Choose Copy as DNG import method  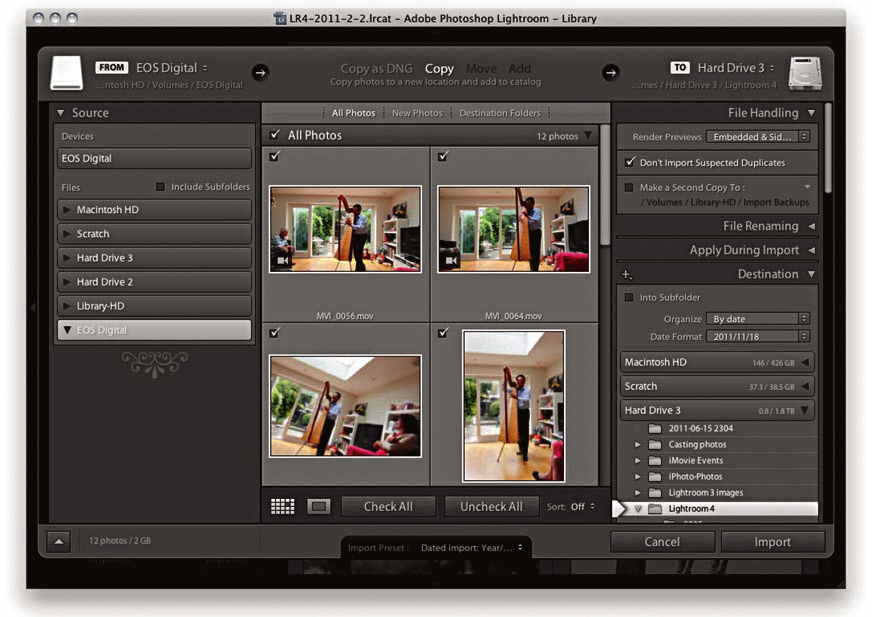point(376,68)
